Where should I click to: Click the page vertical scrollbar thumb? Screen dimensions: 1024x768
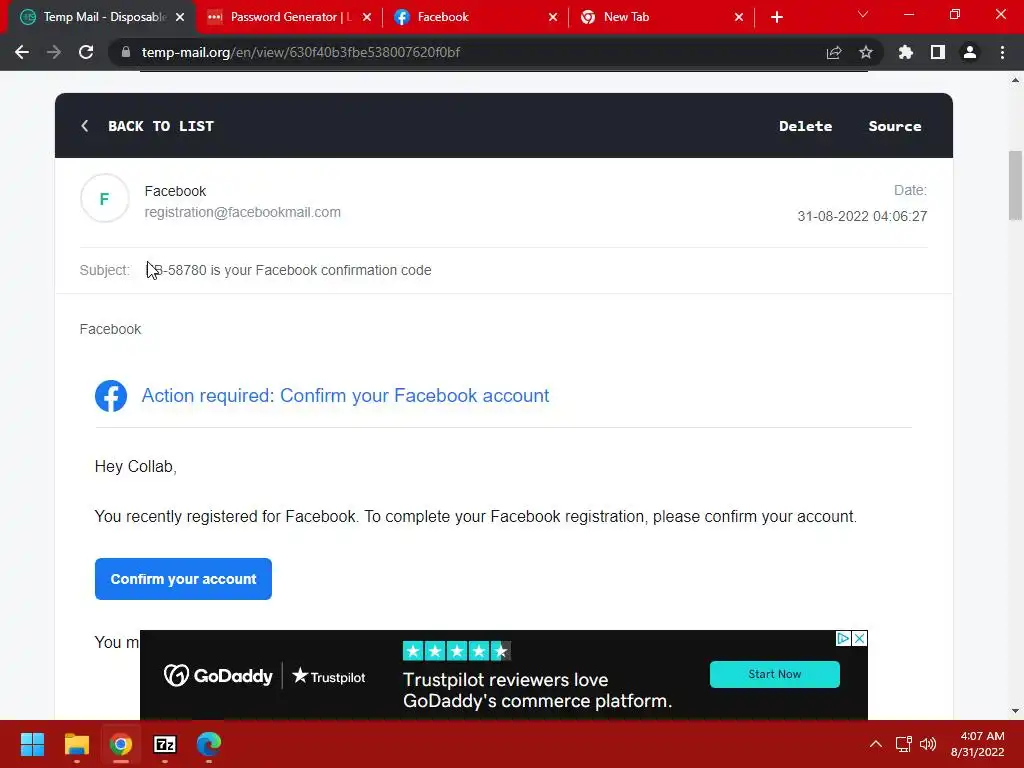(x=1015, y=186)
